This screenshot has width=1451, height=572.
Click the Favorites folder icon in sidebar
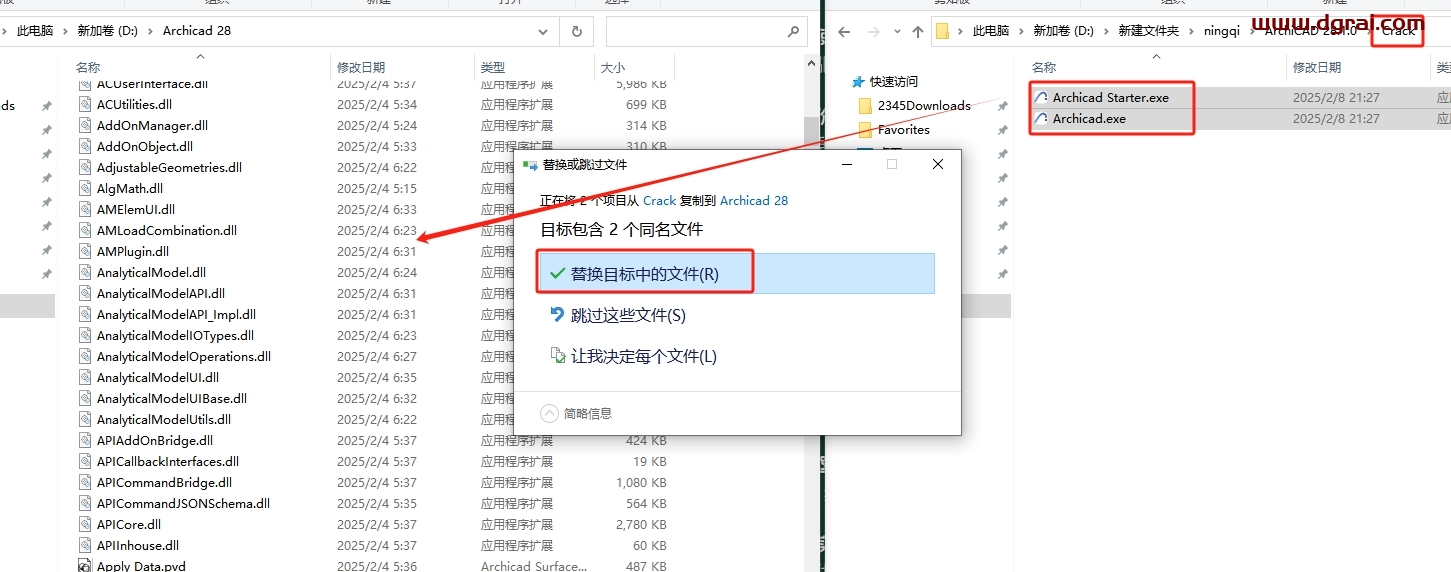pyautogui.click(x=866, y=129)
